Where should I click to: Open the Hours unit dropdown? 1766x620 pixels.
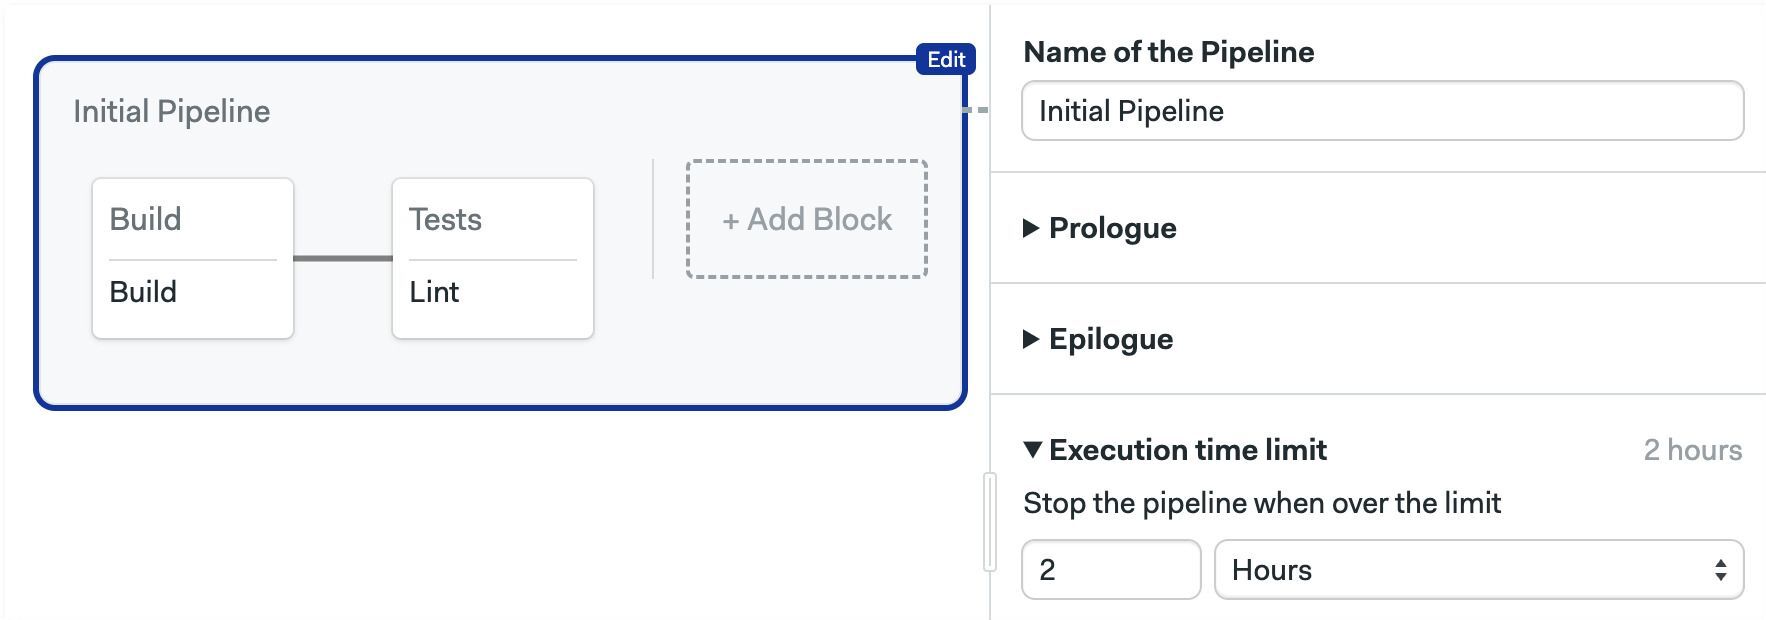[x=1479, y=570]
